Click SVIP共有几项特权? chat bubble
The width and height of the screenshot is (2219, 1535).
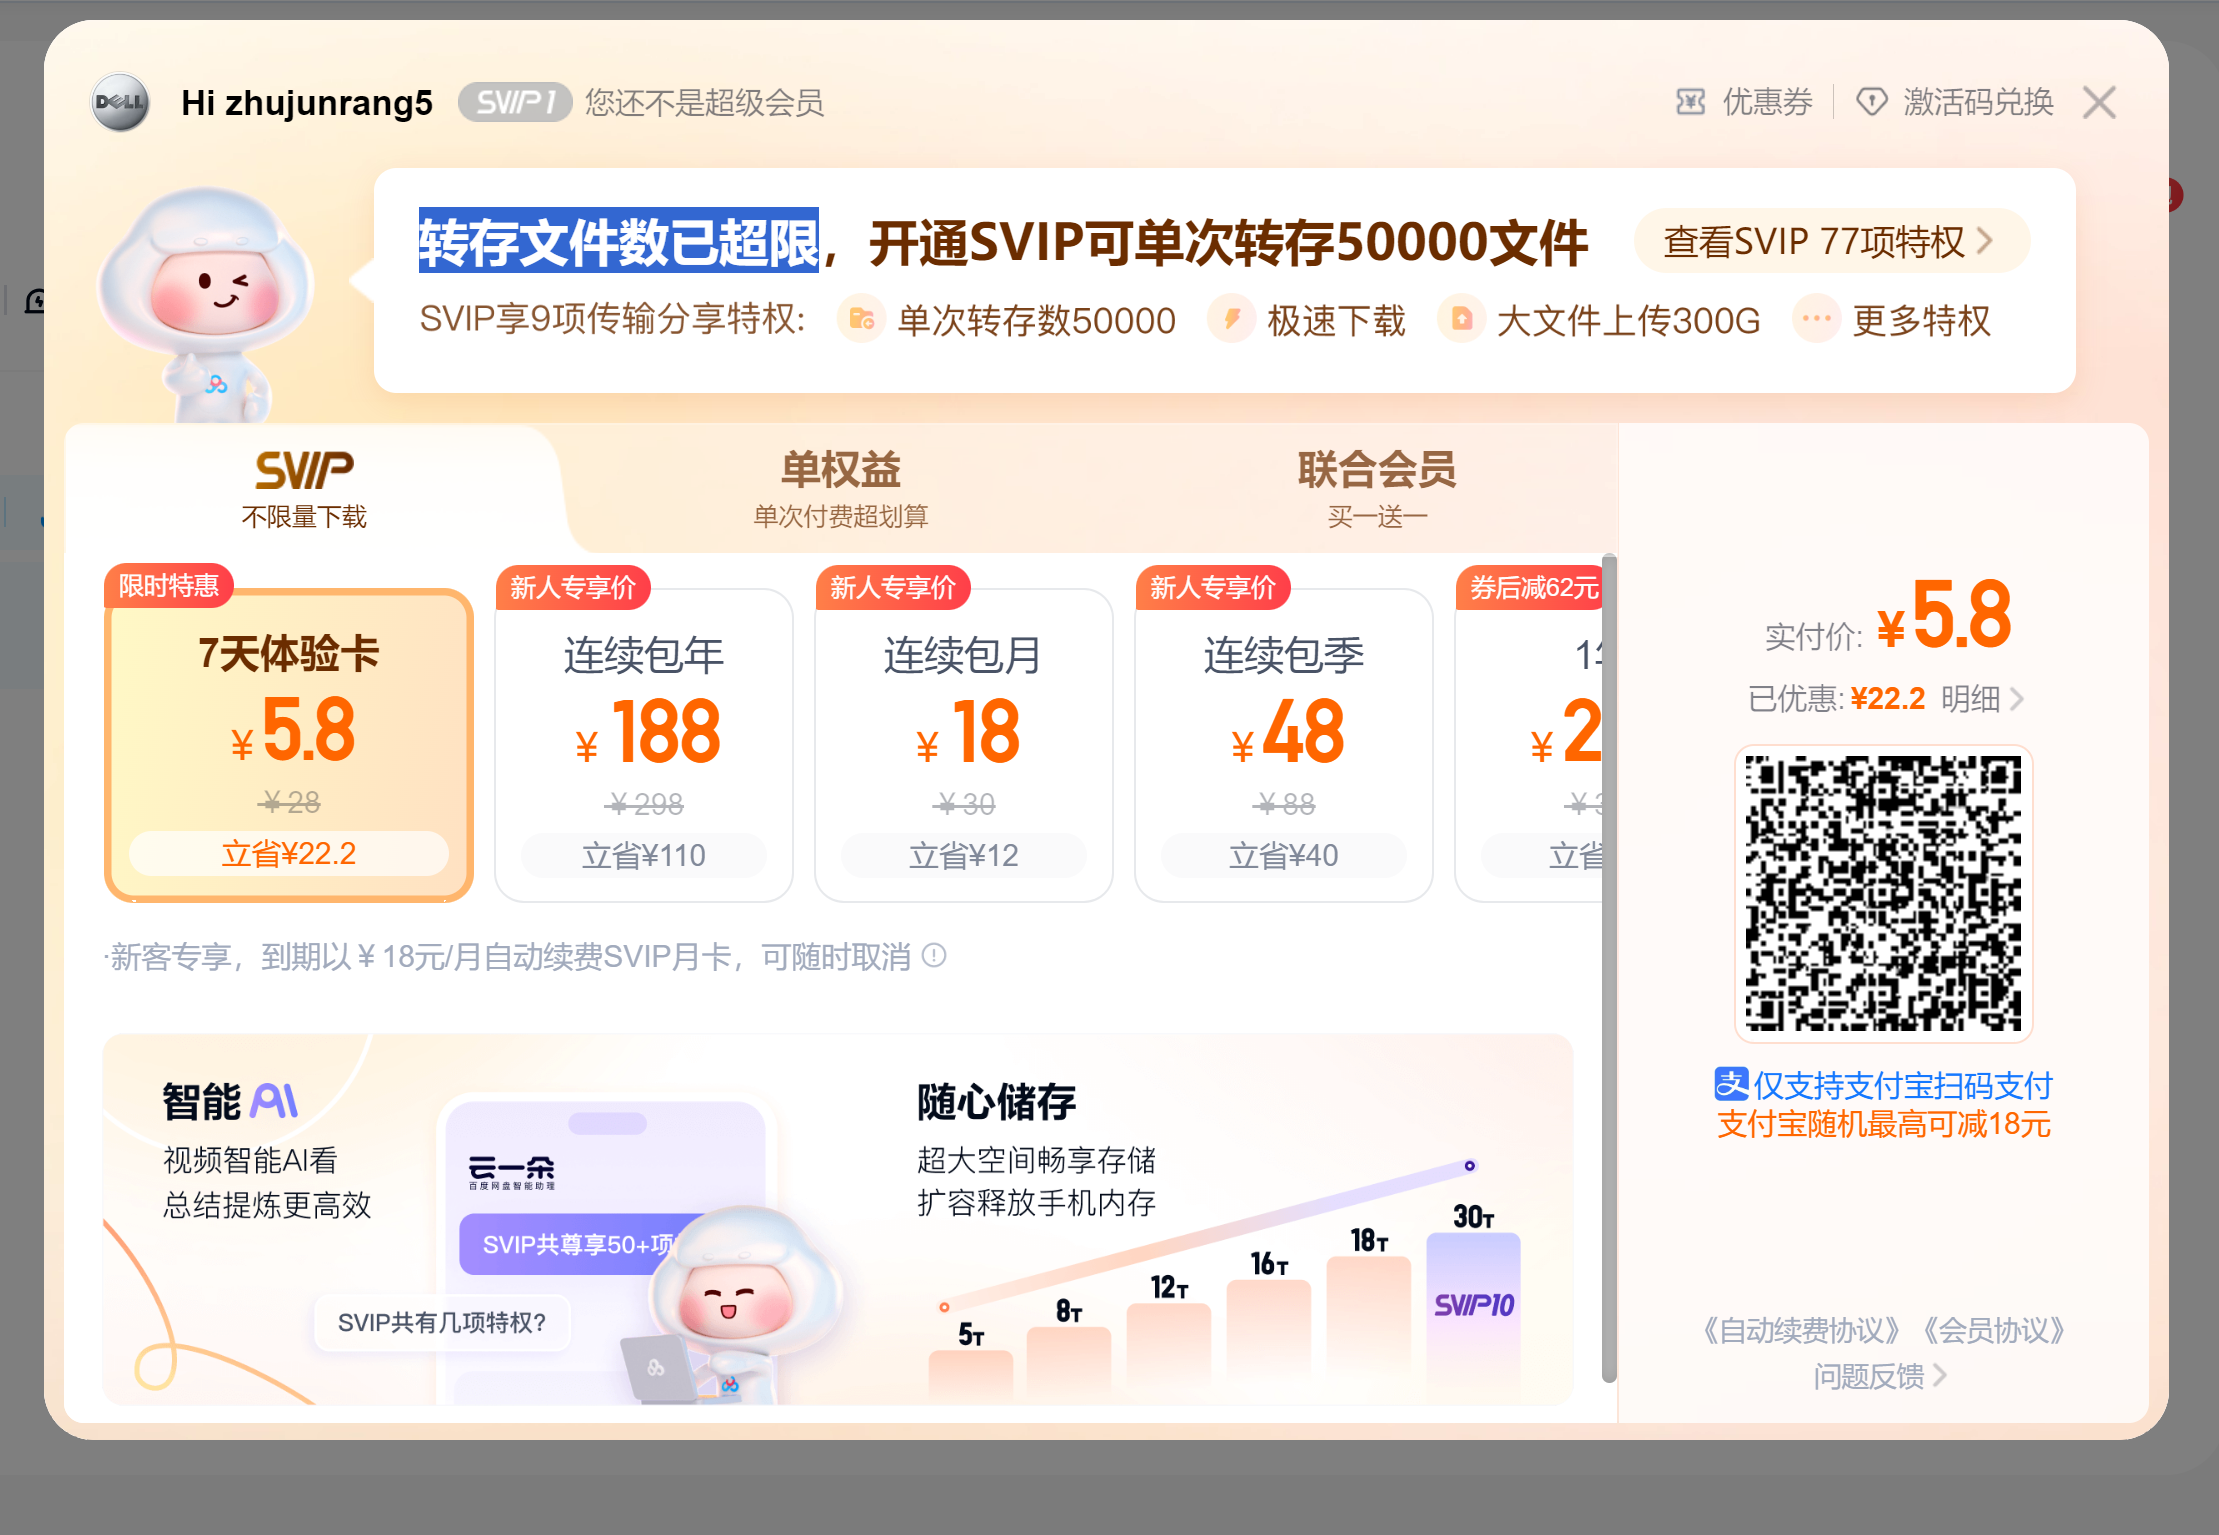click(442, 1323)
